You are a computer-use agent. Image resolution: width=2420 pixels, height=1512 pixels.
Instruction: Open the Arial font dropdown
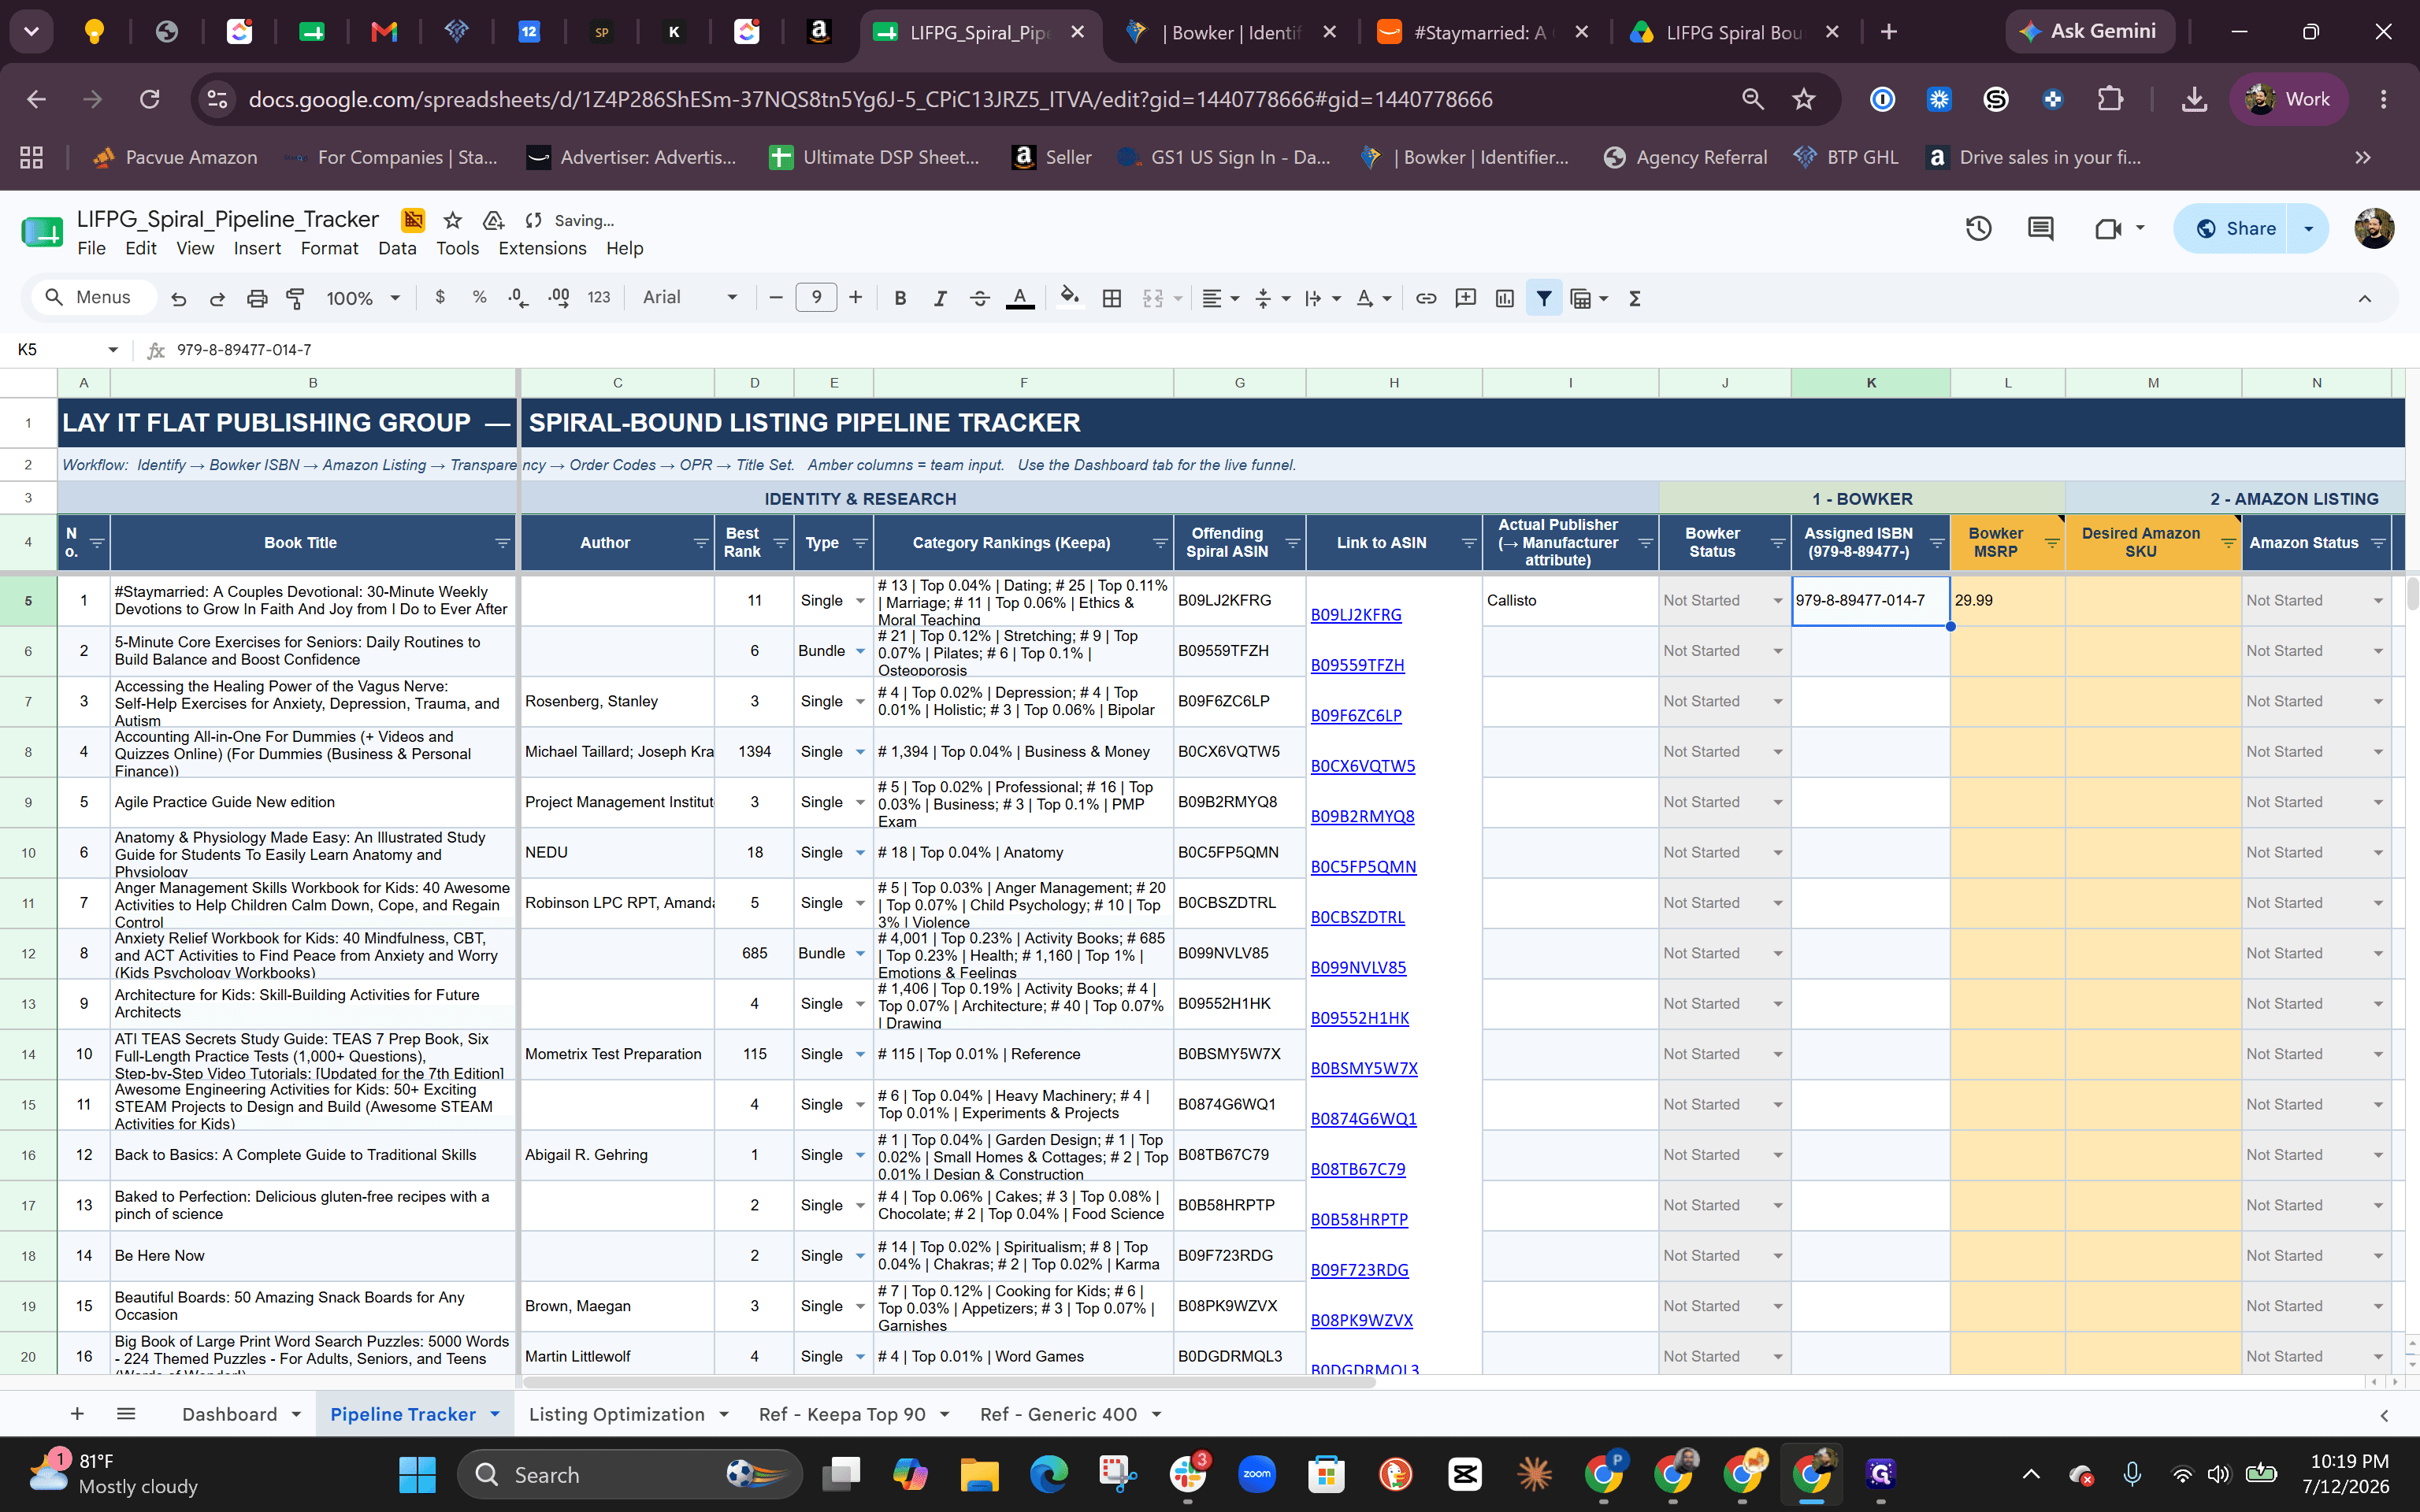689,297
